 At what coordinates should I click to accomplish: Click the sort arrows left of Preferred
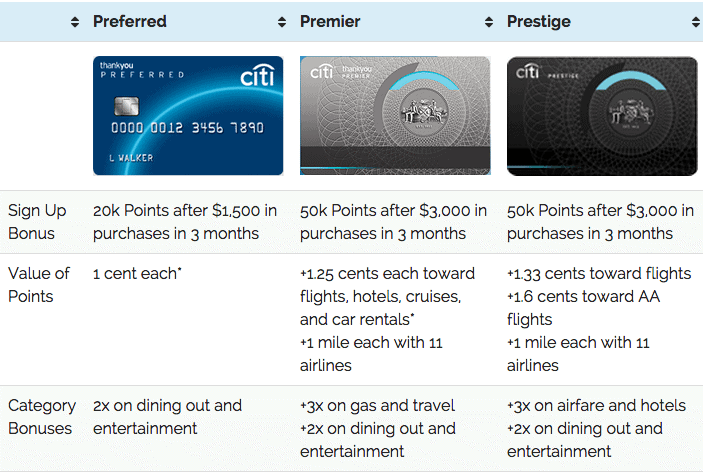75,22
